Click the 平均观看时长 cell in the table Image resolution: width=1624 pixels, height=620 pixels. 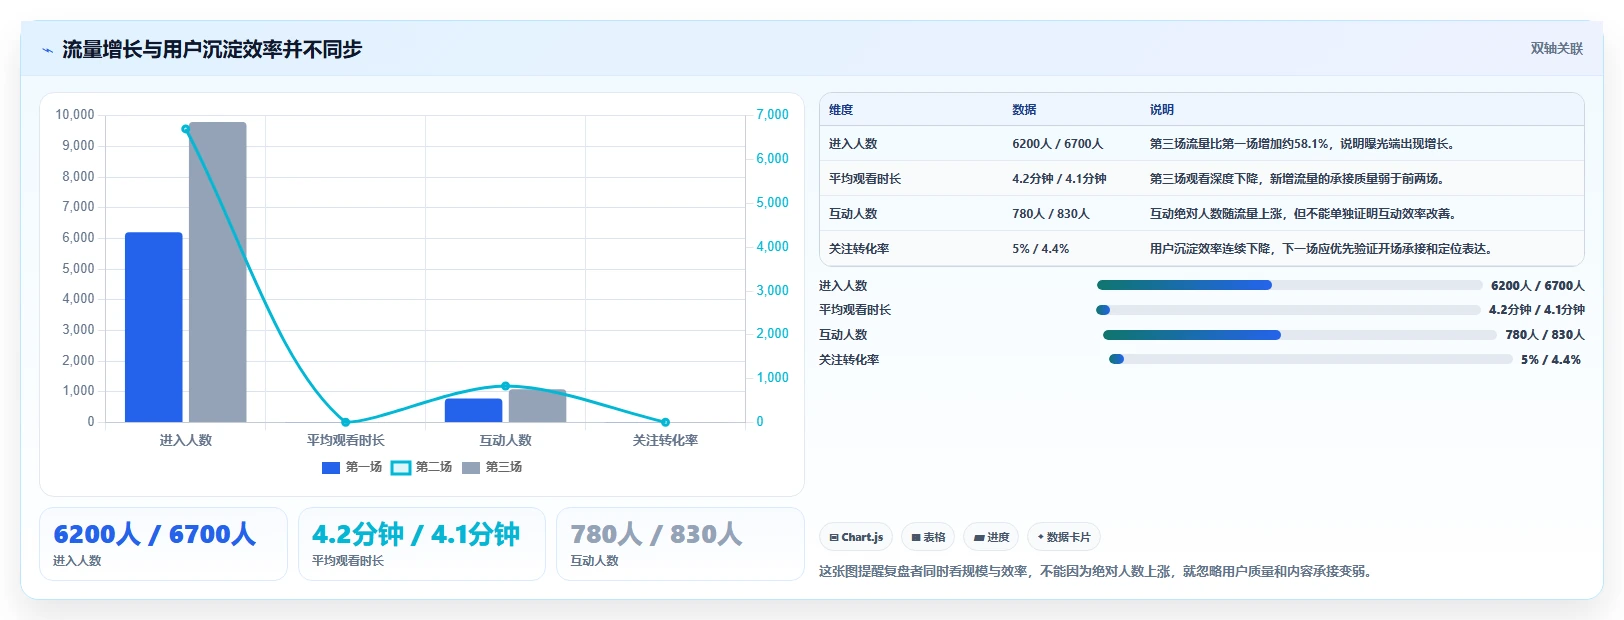tap(865, 179)
